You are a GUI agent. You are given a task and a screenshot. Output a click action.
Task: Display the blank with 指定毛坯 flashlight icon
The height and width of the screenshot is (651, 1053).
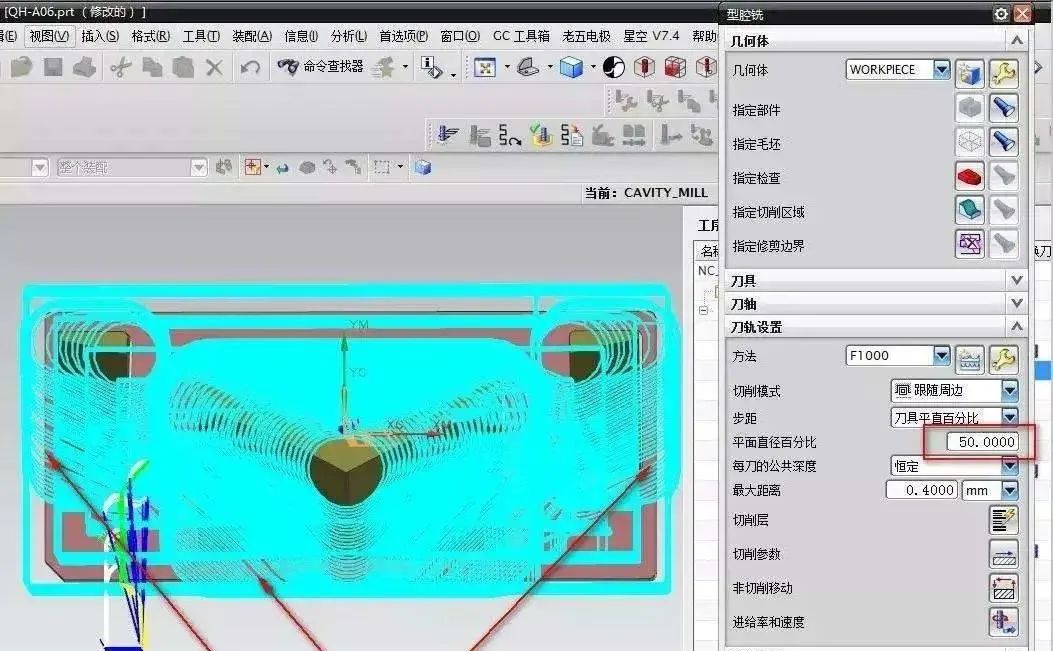(x=1003, y=143)
